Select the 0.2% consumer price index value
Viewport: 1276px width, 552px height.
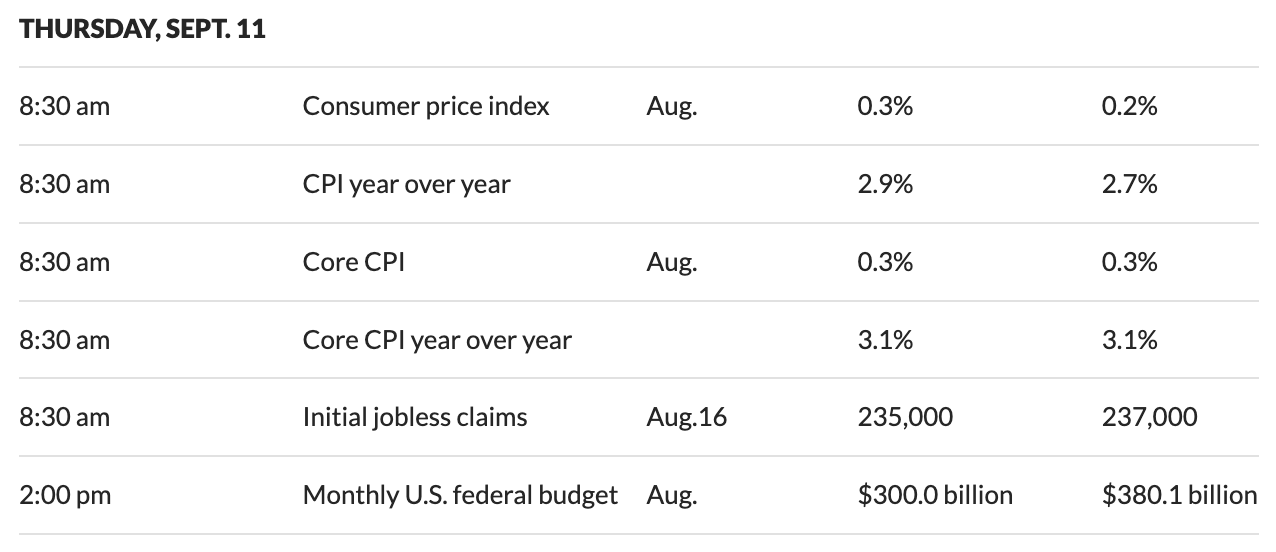coord(1129,106)
